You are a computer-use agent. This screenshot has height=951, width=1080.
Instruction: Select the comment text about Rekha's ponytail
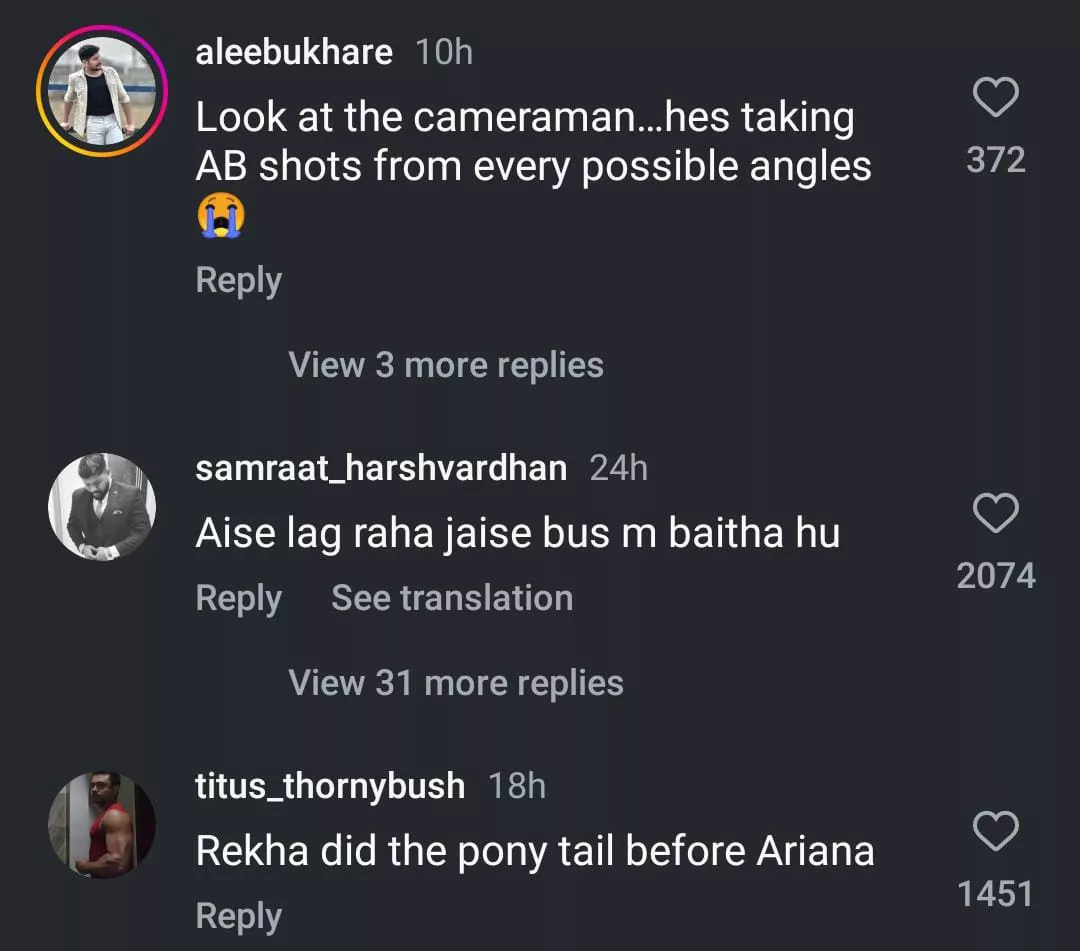tap(535, 852)
